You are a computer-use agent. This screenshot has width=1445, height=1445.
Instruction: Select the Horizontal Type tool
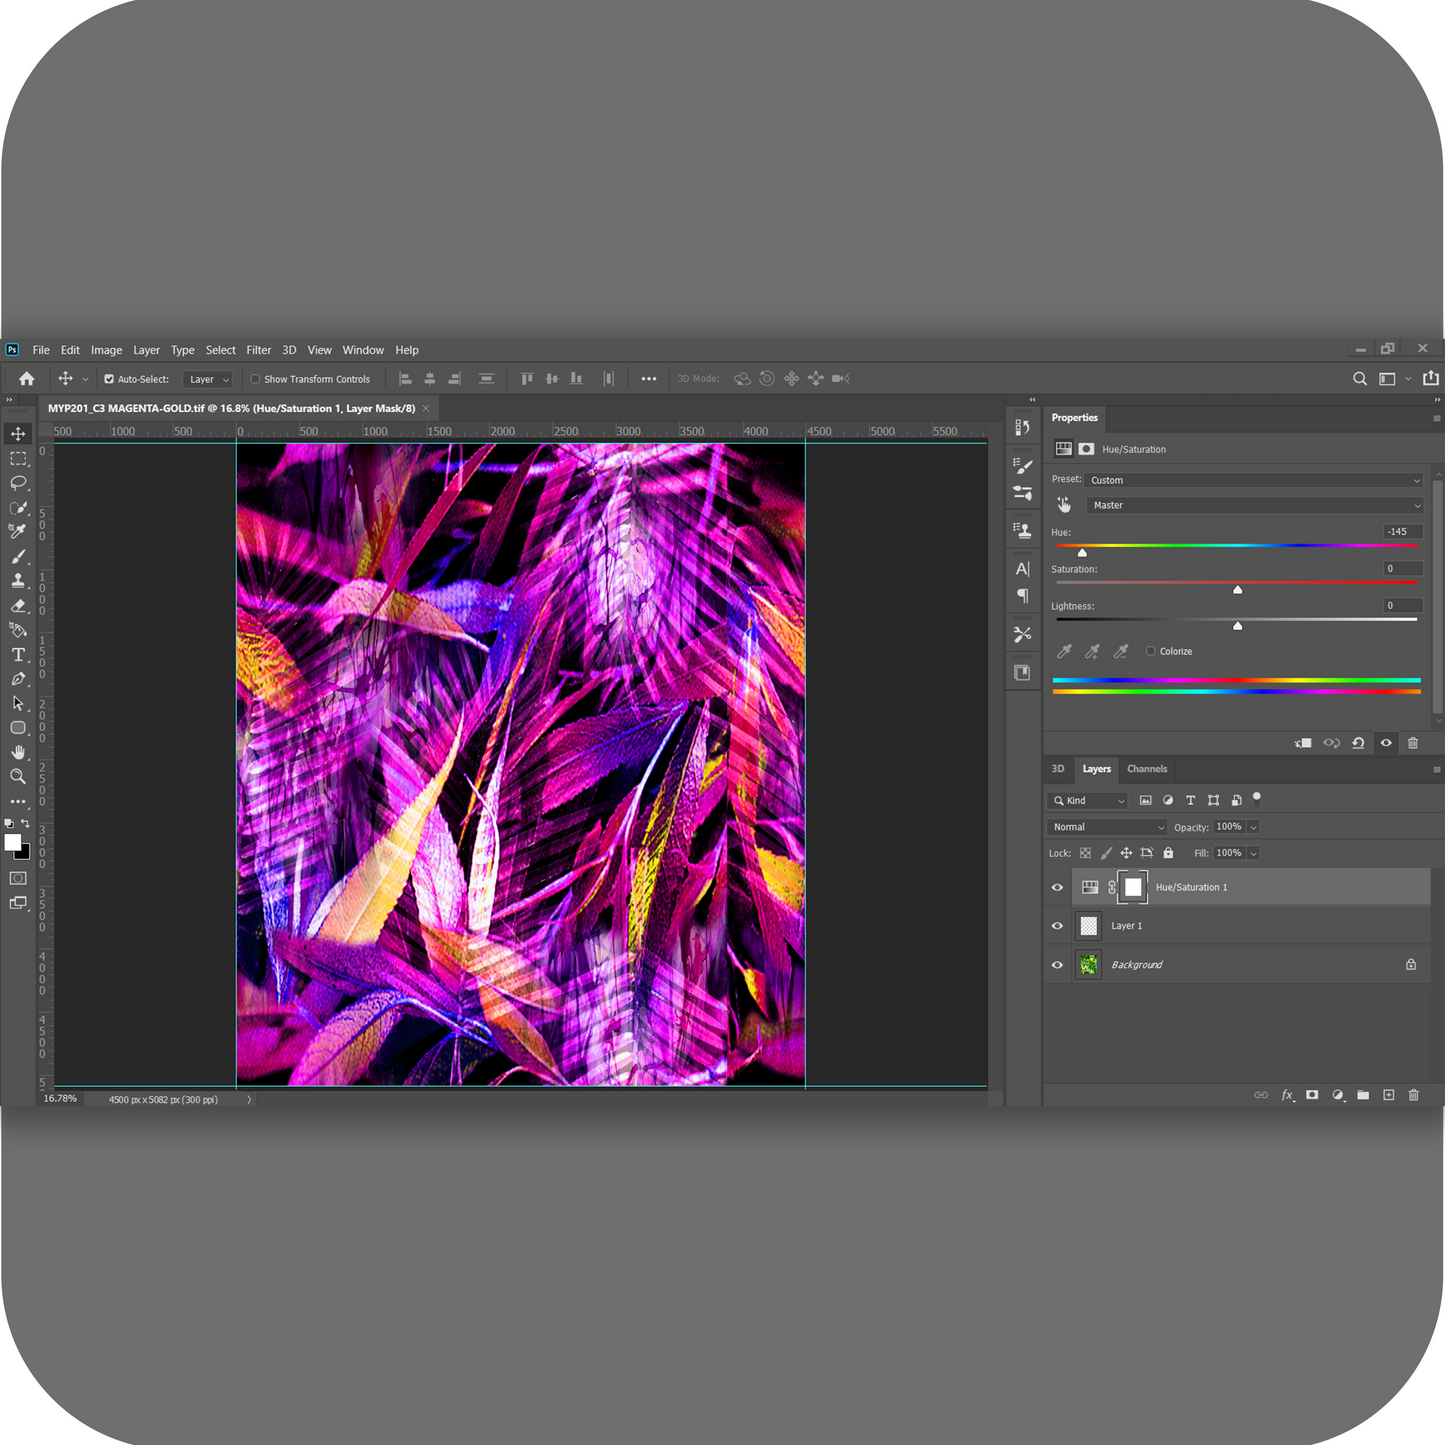tap(18, 654)
